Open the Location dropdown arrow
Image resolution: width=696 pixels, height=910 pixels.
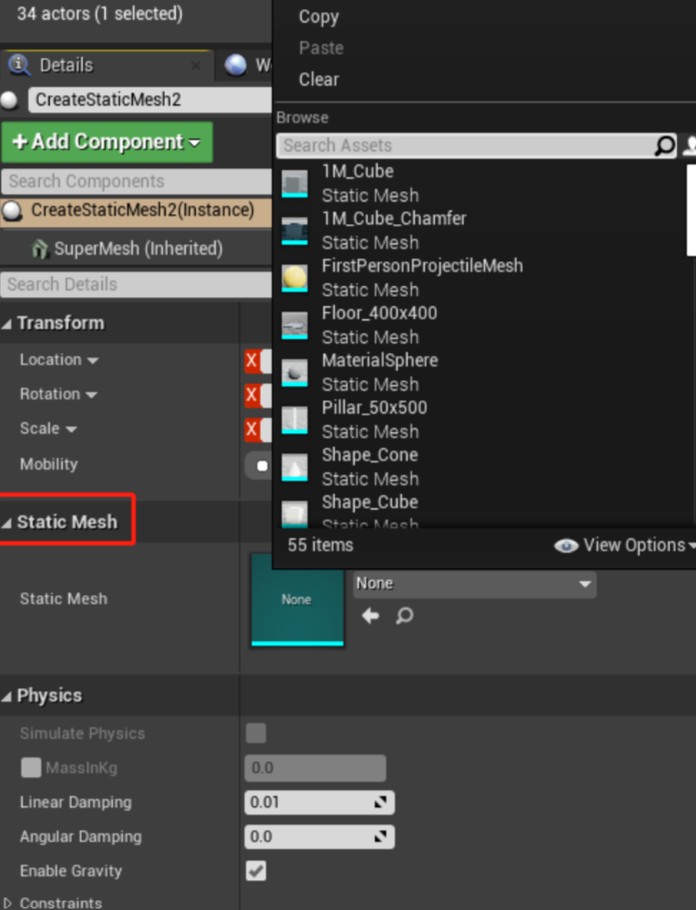92,361
